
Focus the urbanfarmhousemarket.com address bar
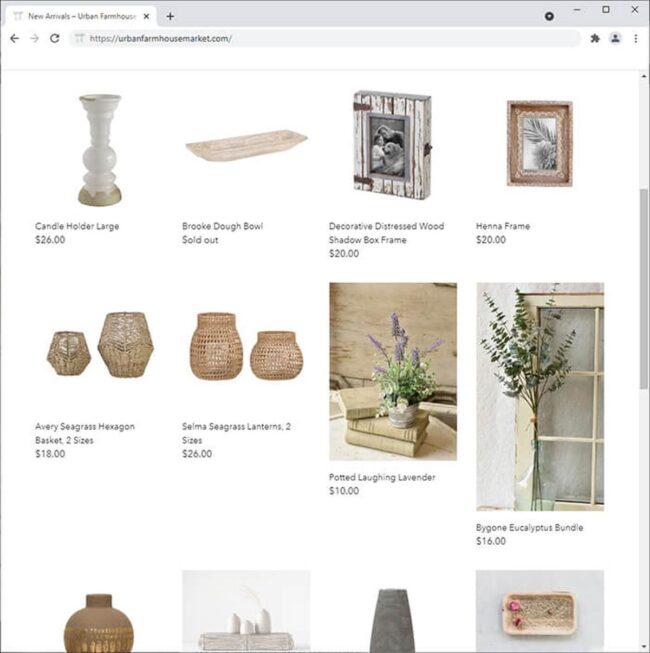click(x=325, y=38)
